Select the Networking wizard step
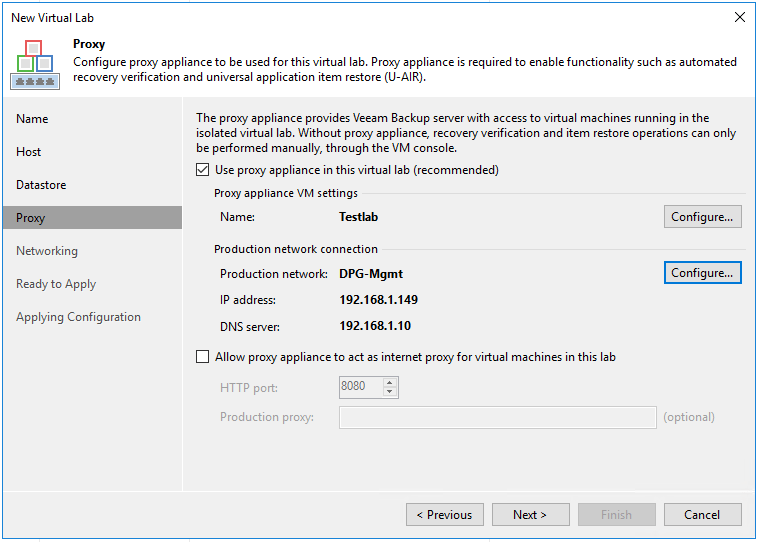Image resolution: width=759 pixels, height=542 pixels. coord(47,251)
